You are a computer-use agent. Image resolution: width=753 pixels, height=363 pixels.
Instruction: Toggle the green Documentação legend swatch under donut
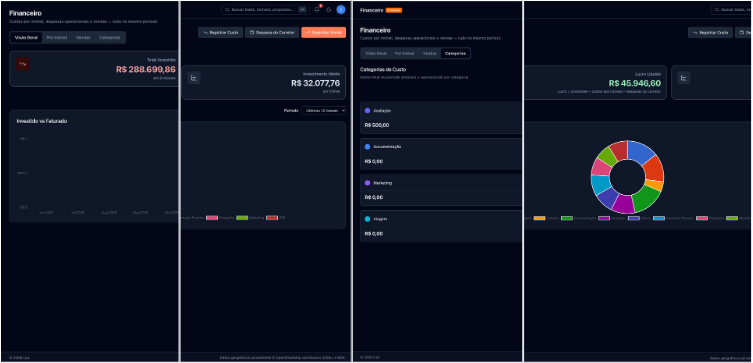567,218
